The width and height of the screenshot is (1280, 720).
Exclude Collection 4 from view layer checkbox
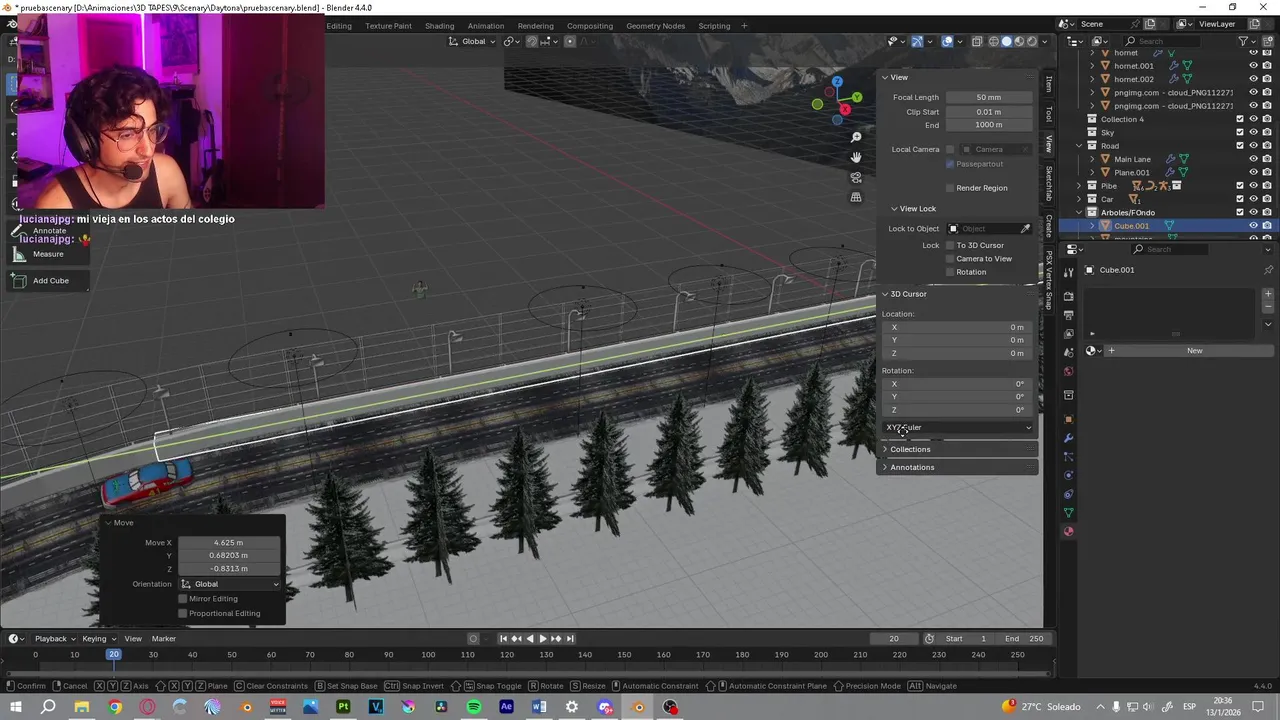1240,119
